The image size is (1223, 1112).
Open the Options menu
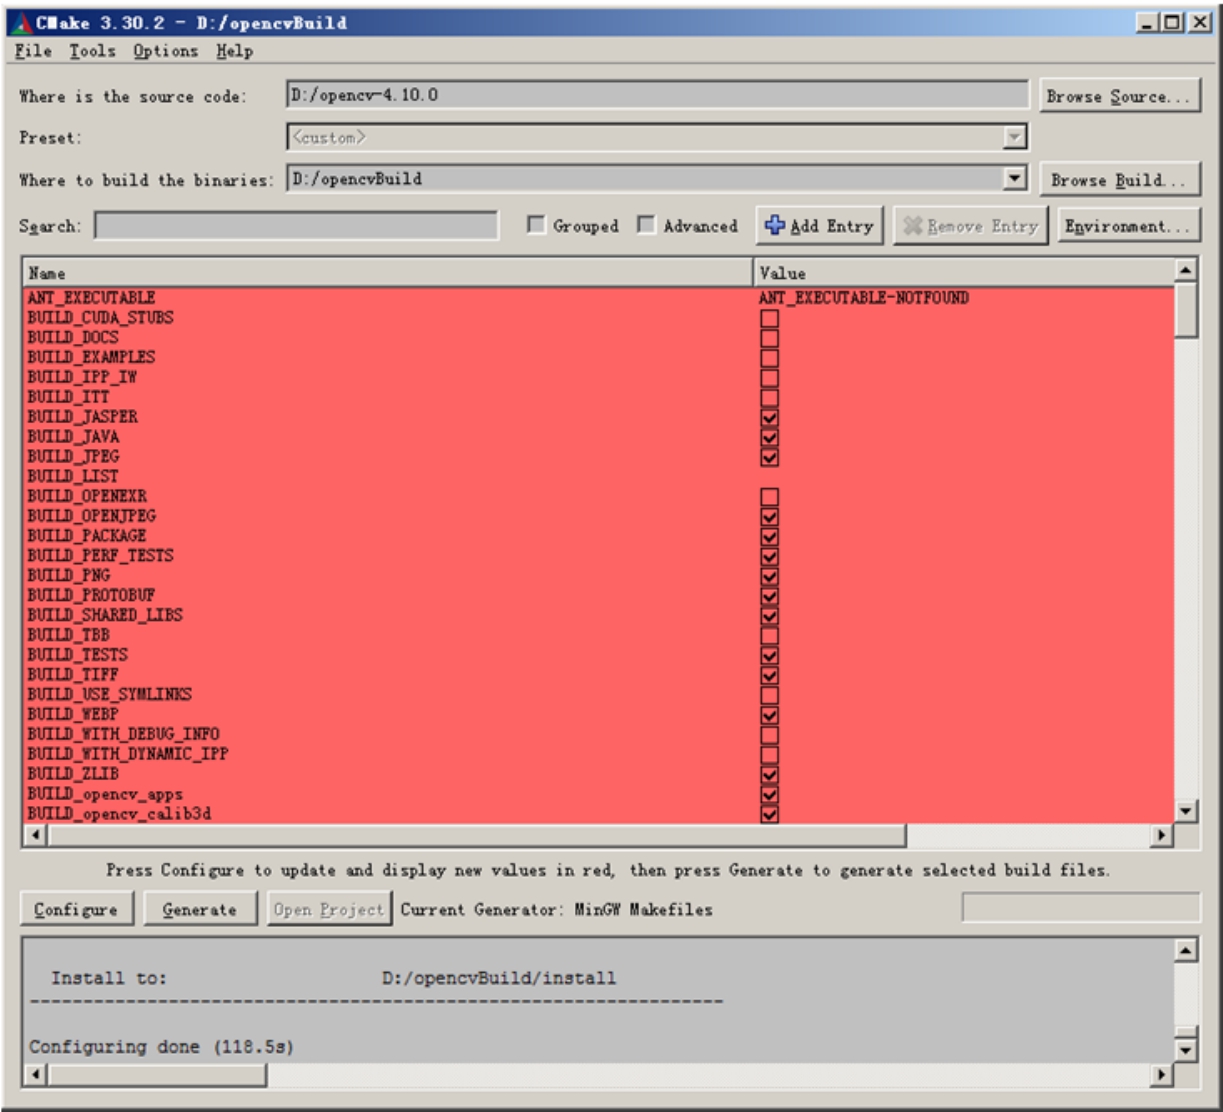[x=167, y=51]
